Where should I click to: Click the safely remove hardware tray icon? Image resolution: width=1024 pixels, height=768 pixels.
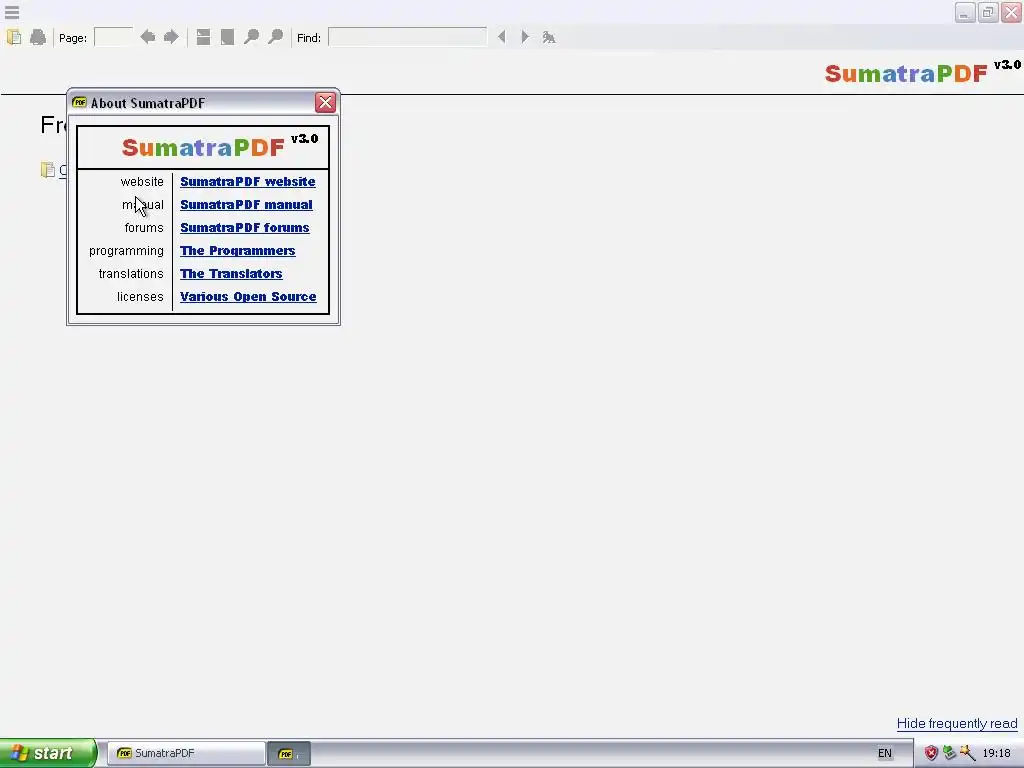949,753
